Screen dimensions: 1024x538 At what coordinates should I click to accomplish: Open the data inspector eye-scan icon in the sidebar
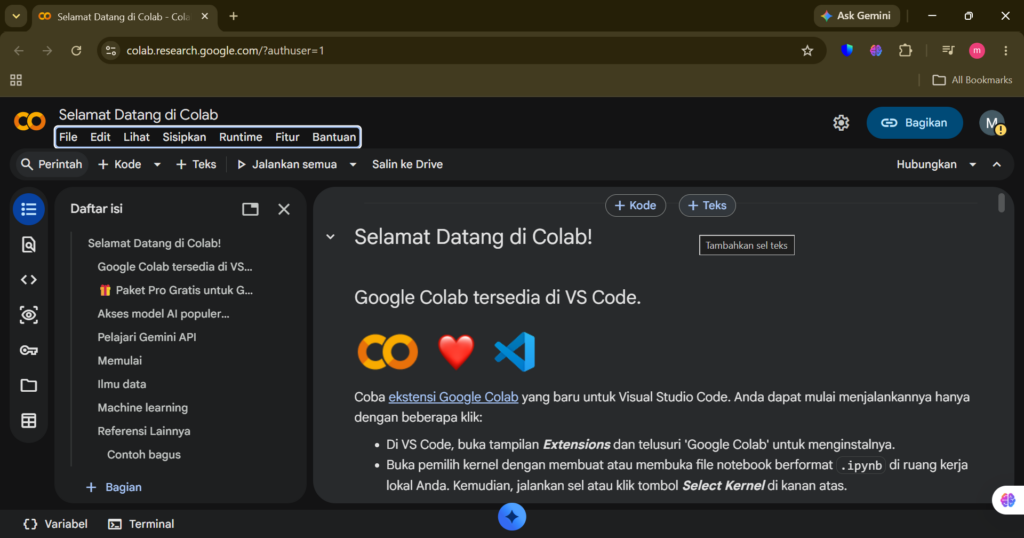pyautogui.click(x=29, y=315)
